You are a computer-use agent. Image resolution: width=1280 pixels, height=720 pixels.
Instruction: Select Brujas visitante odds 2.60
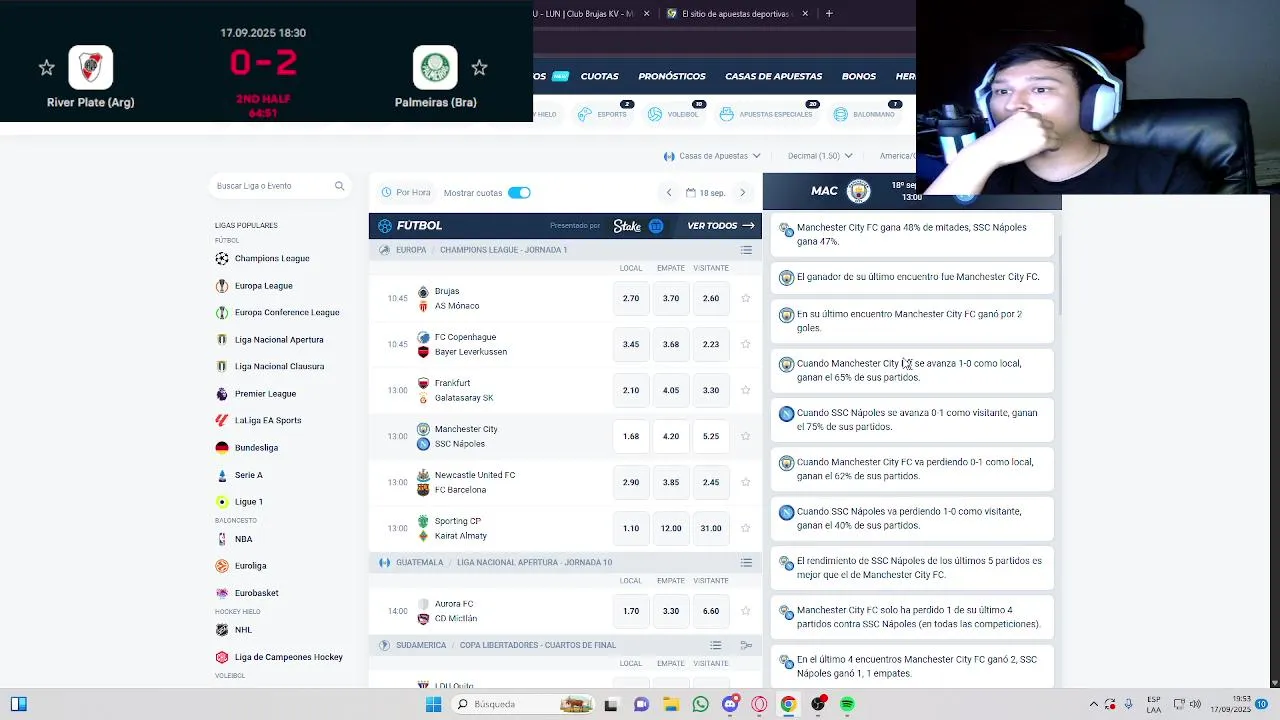[x=711, y=298]
